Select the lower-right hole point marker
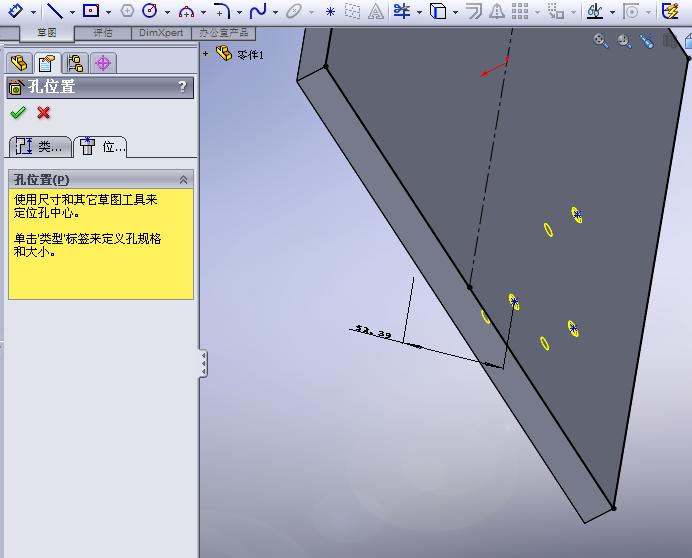The width and height of the screenshot is (692, 558). (573, 328)
